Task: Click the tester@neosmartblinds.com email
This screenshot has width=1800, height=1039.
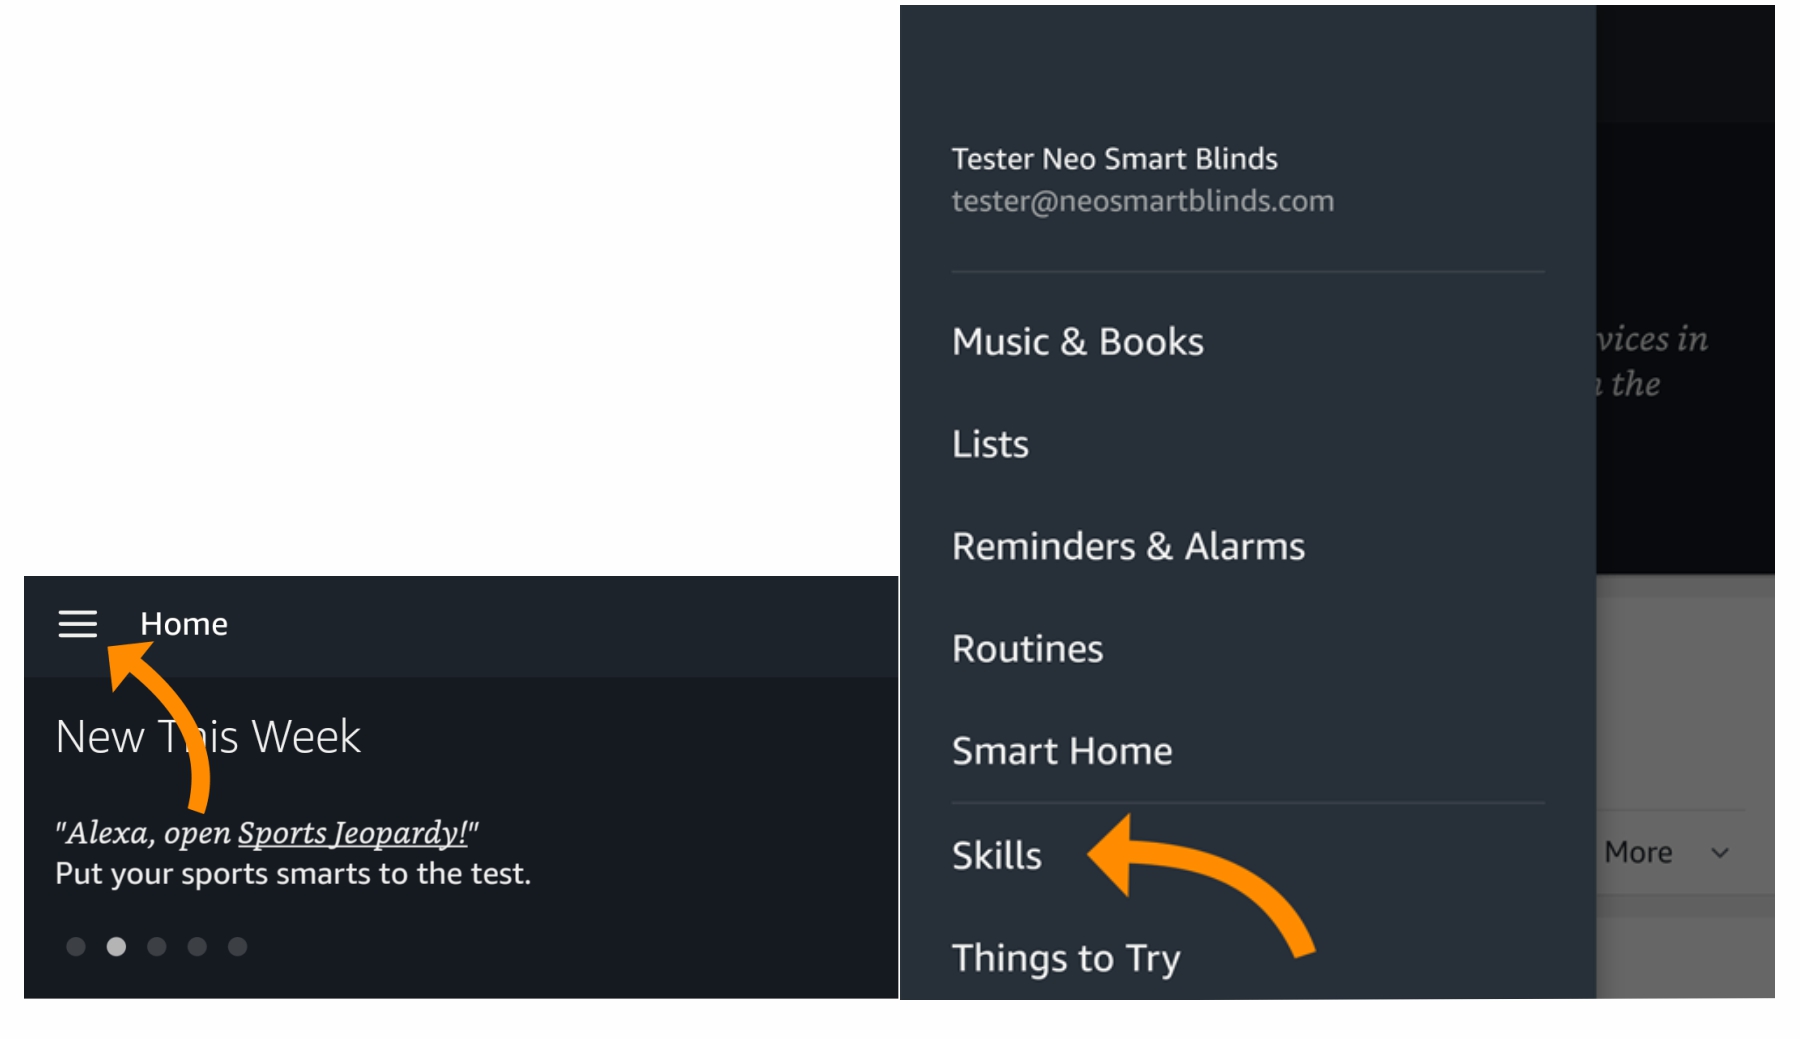Action: [x=1142, y=201]
